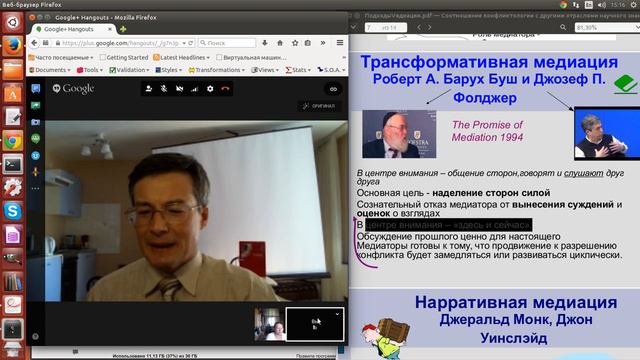Screen dimensions: 640x360
Task: Launch Google Chrome from the dock
Action: pyautogui.click(x=13, y=141)
